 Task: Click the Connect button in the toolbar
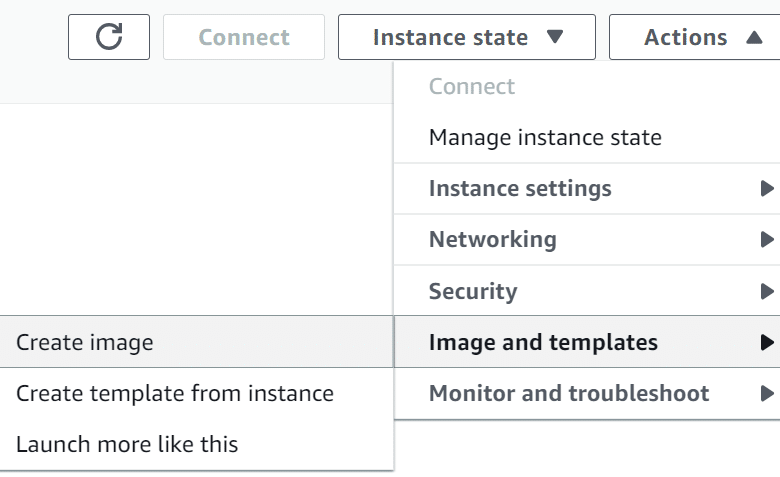(x=244, y=37)
